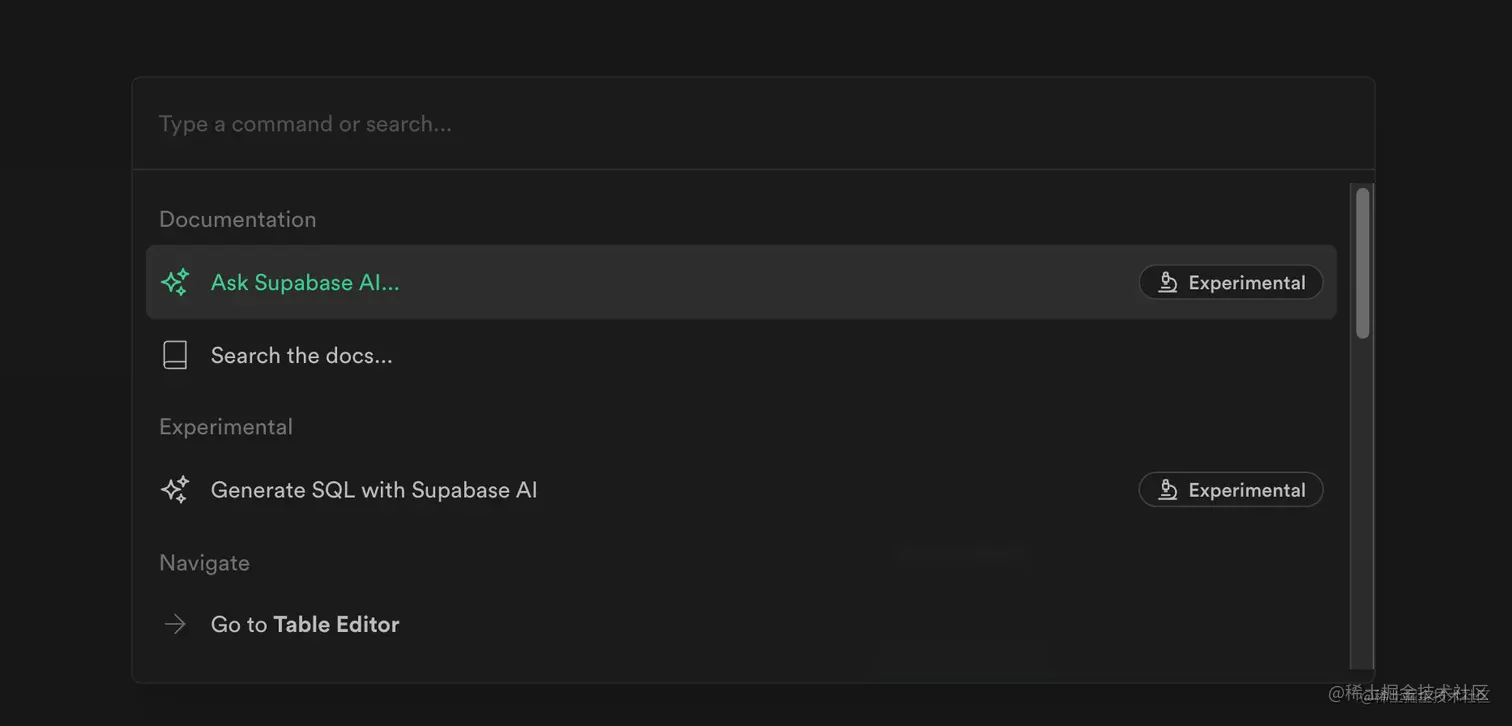Click the Experimental group heading

tap(226, 427)
